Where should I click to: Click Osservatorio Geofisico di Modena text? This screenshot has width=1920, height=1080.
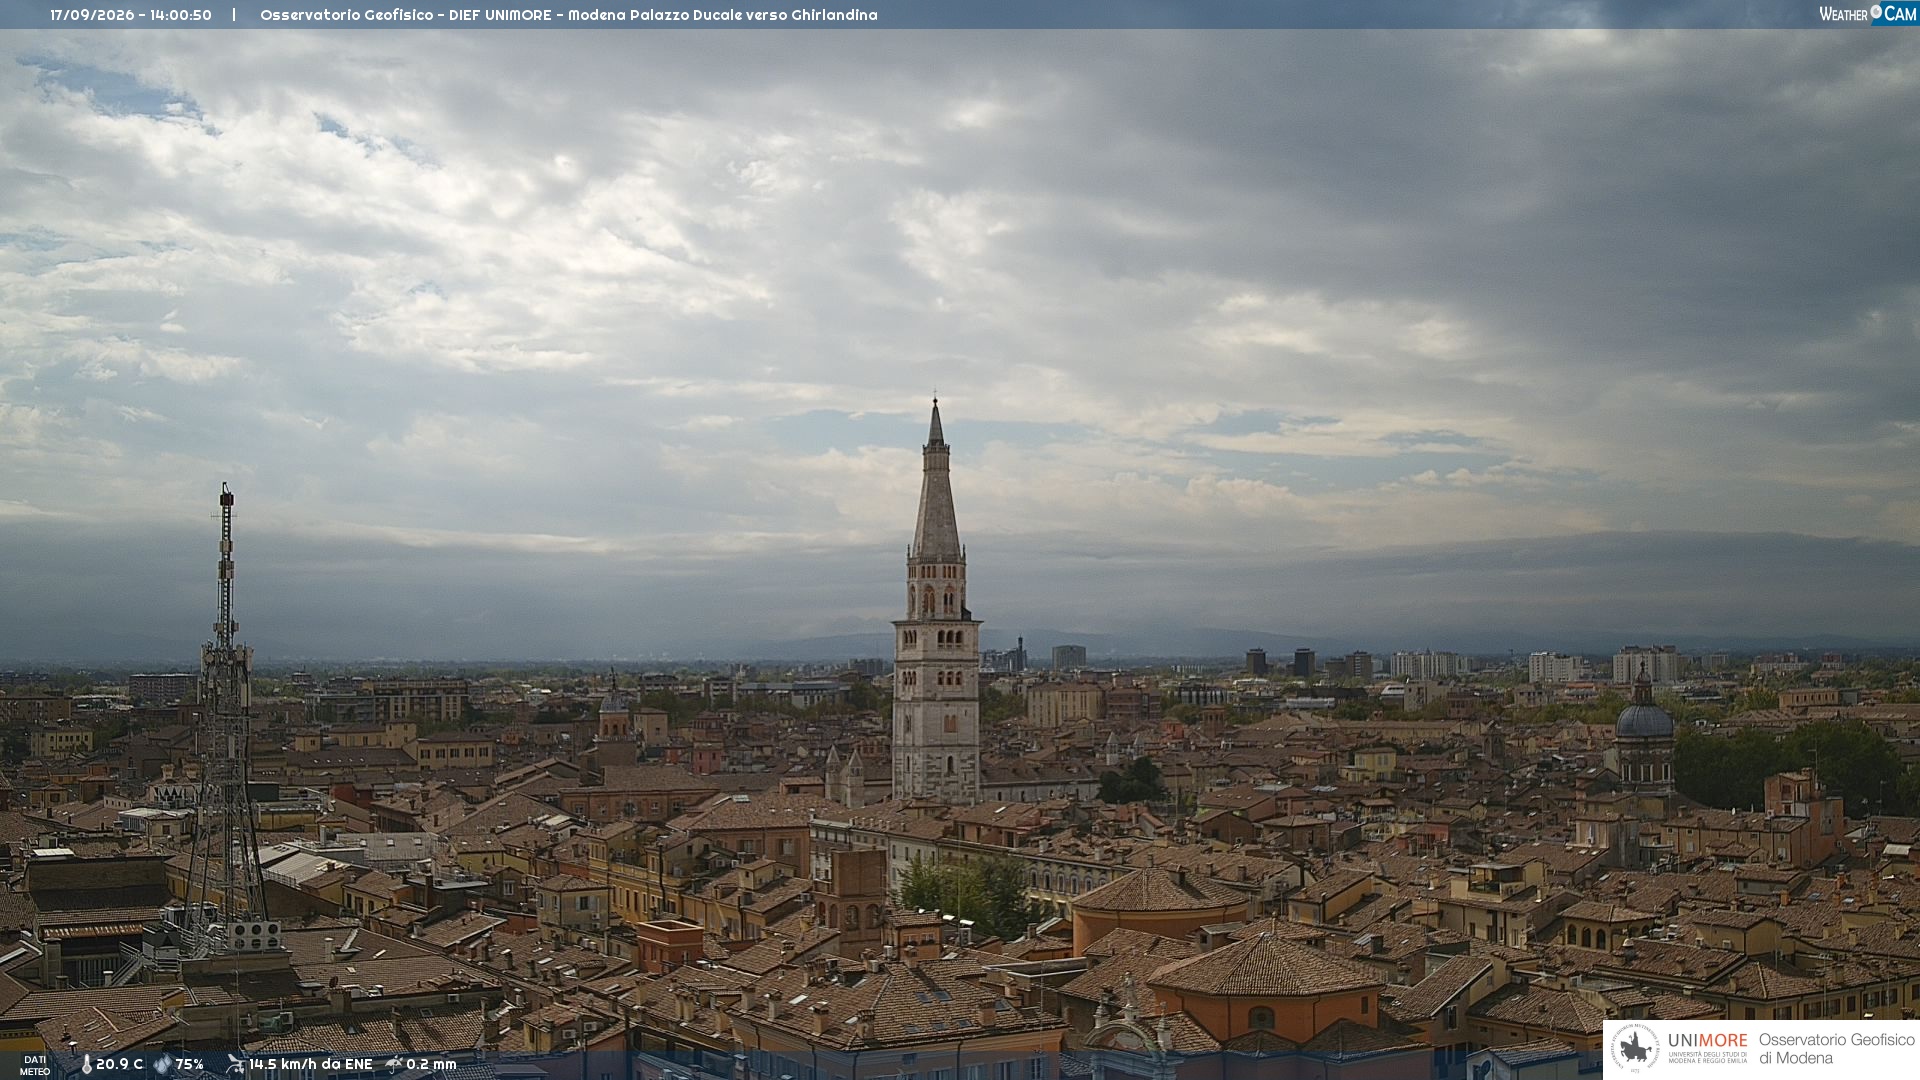coord(1836,1049)
